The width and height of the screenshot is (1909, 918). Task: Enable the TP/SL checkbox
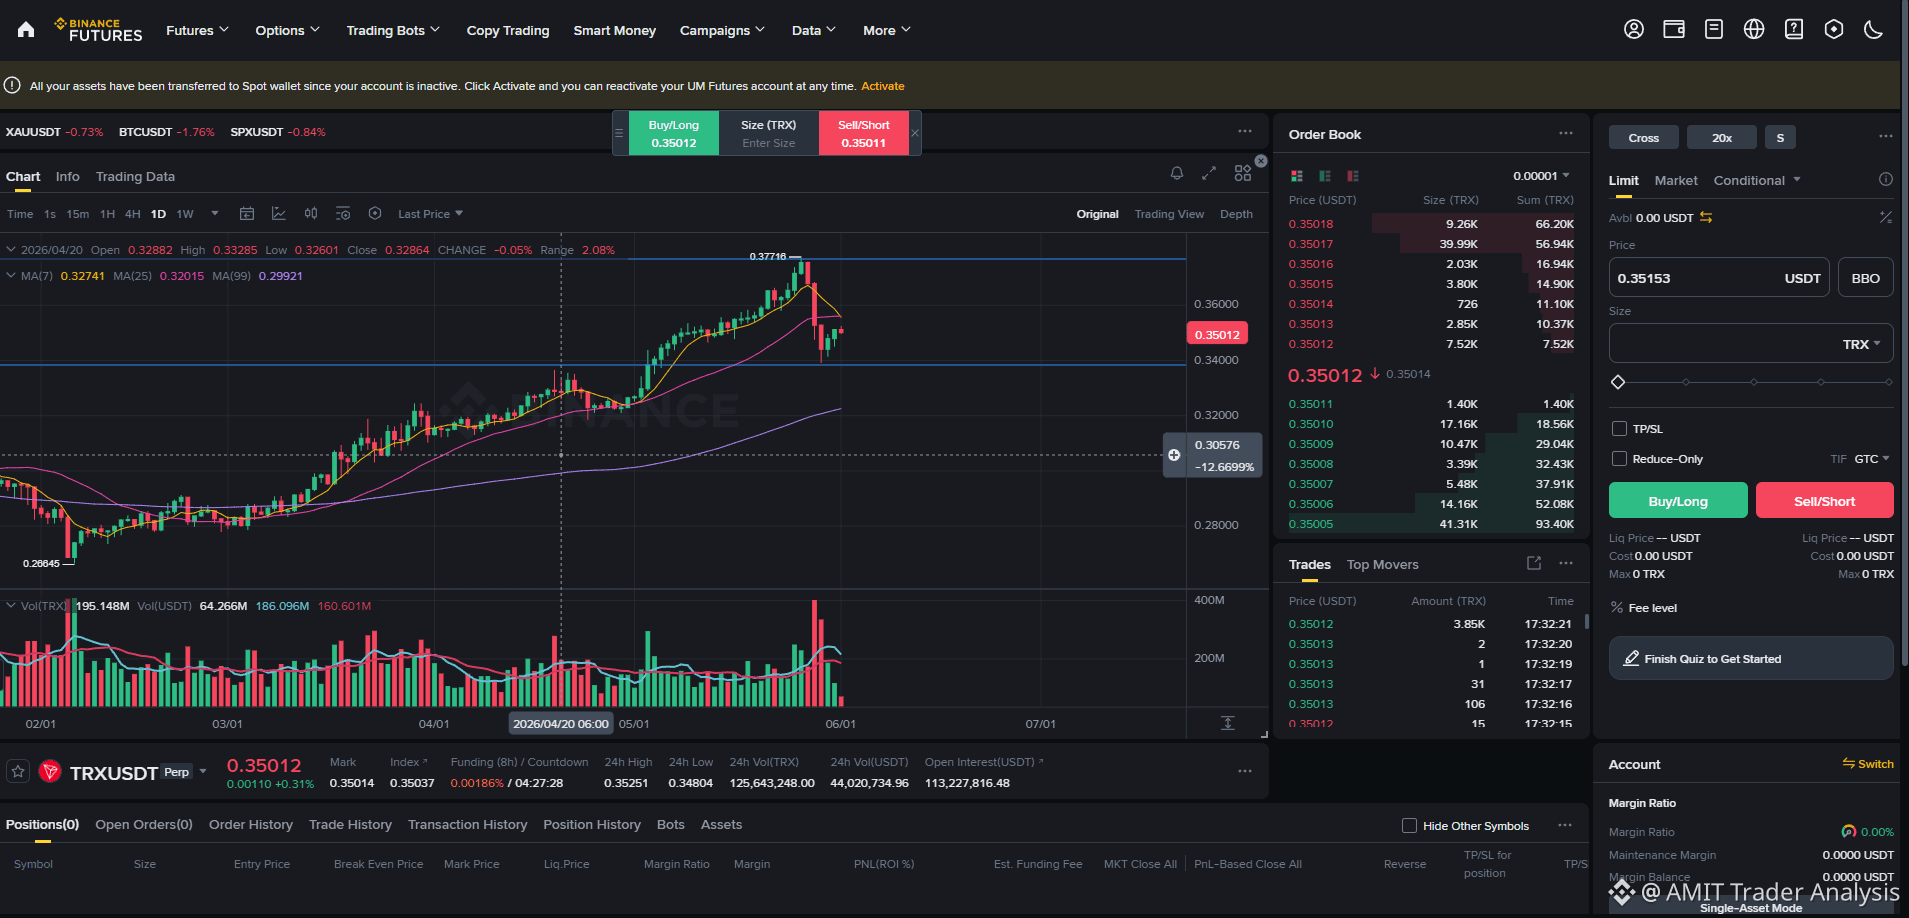(x=1619, y=429)
